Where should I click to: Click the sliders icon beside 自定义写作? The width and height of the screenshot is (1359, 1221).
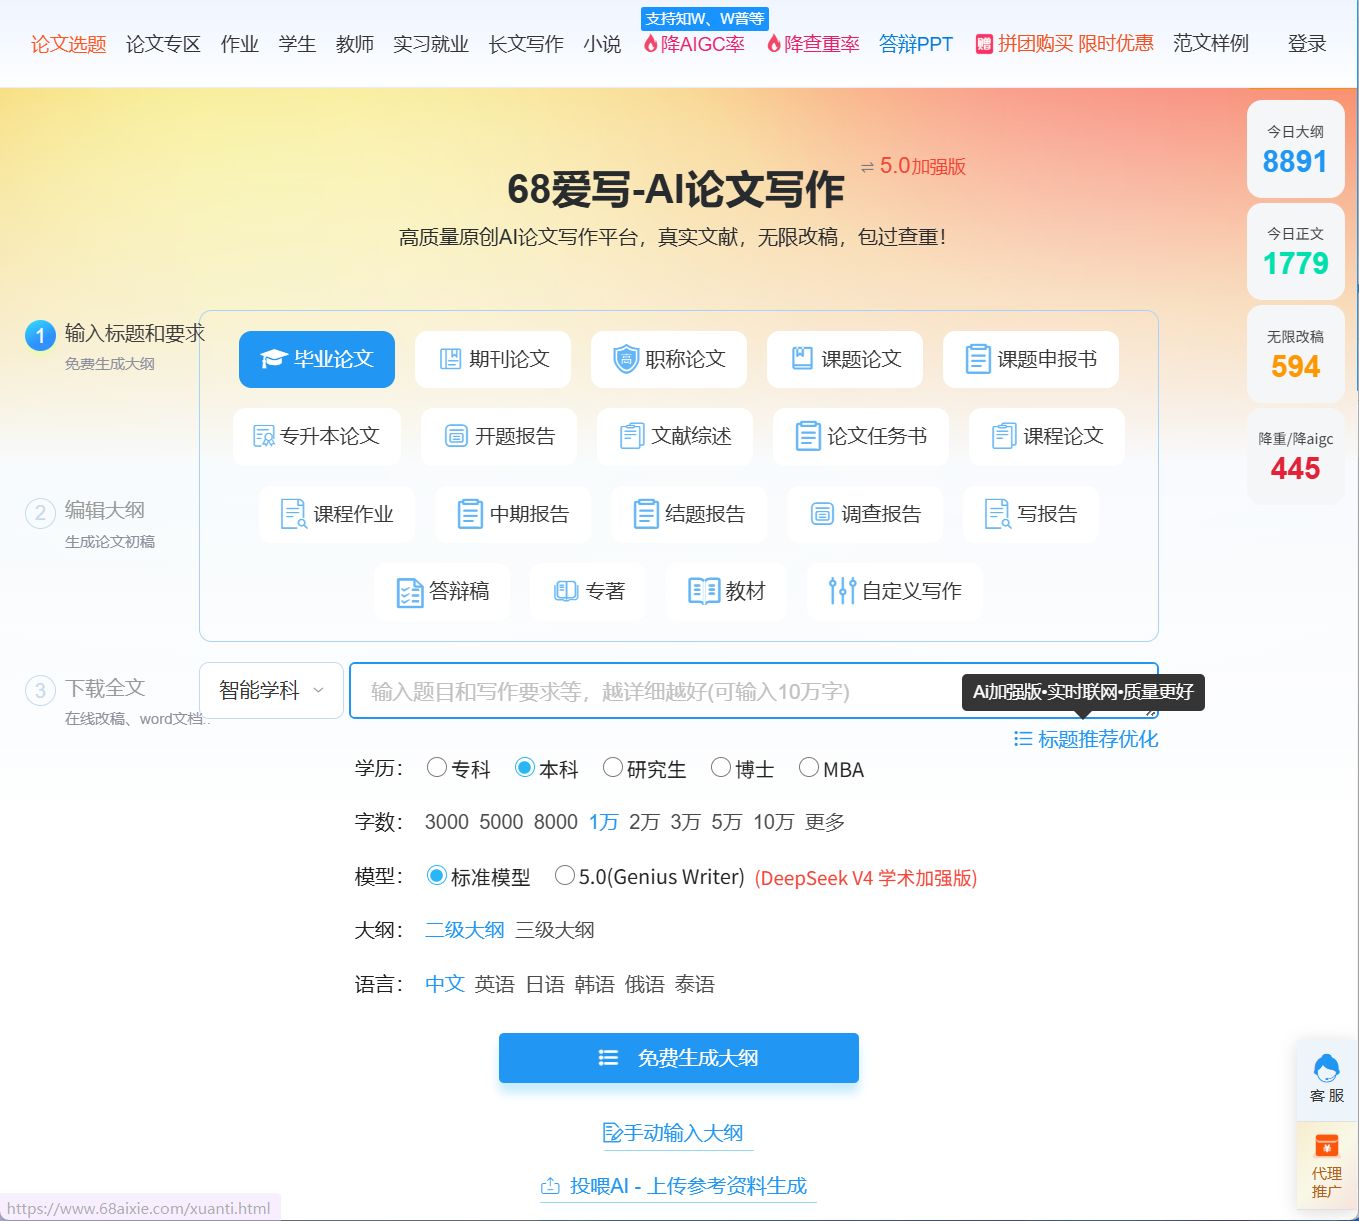pyautogui.click(x=842, y=591)
